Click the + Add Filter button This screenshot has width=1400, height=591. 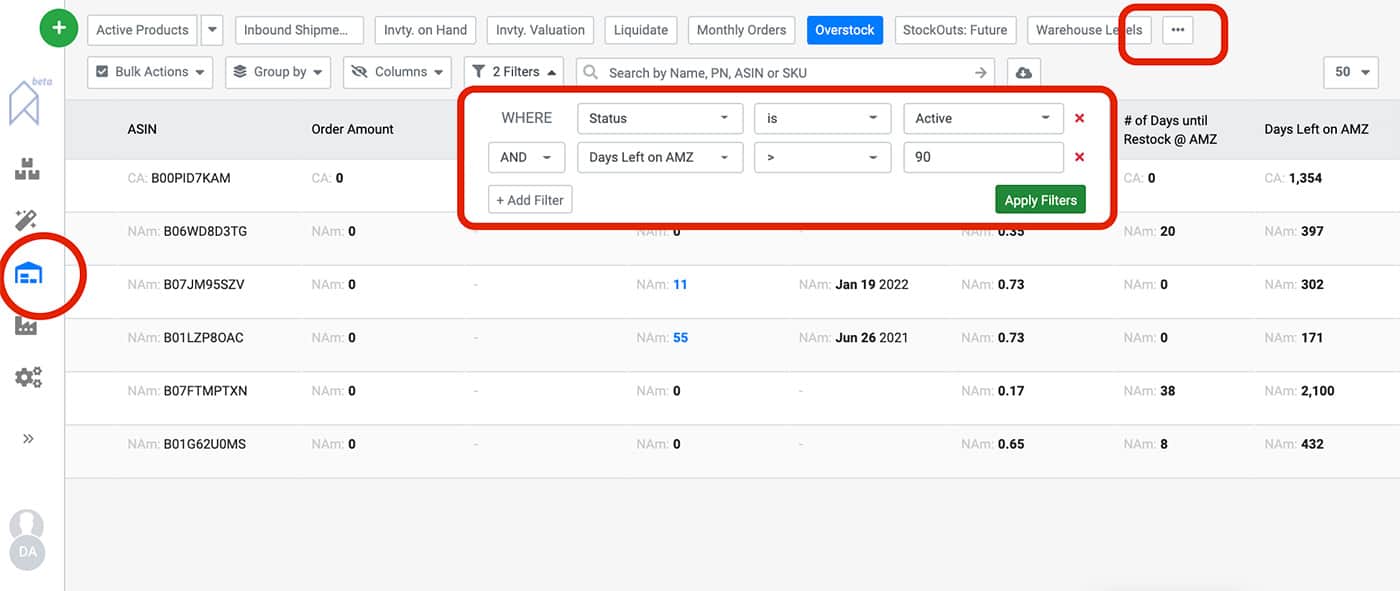coord(529,199)
